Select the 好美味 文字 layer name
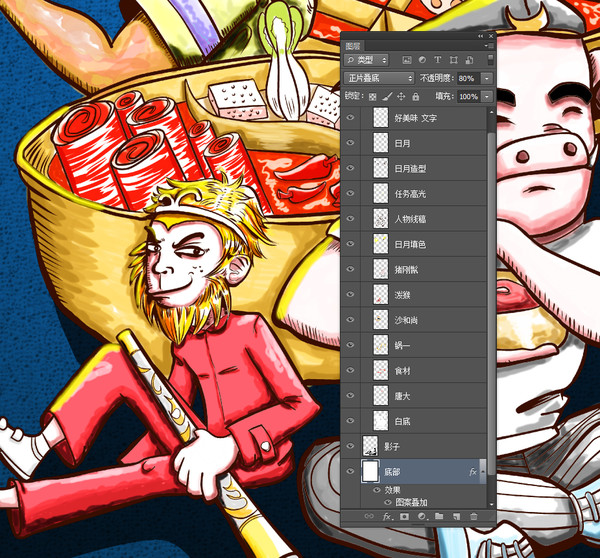Image resolution: width=600 pixels, height=558 pixels. pos(416,118)
